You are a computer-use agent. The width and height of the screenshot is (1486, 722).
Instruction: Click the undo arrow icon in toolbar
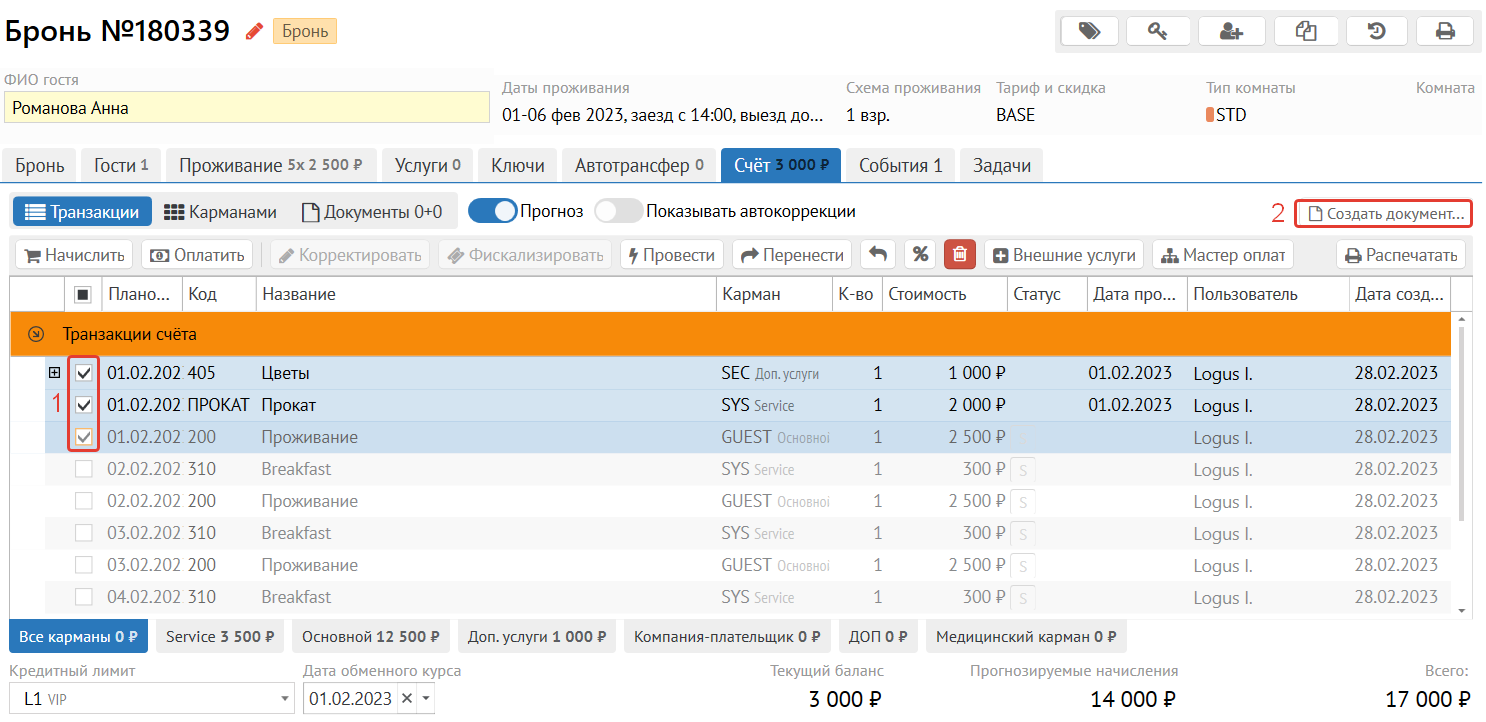(877, 255)
